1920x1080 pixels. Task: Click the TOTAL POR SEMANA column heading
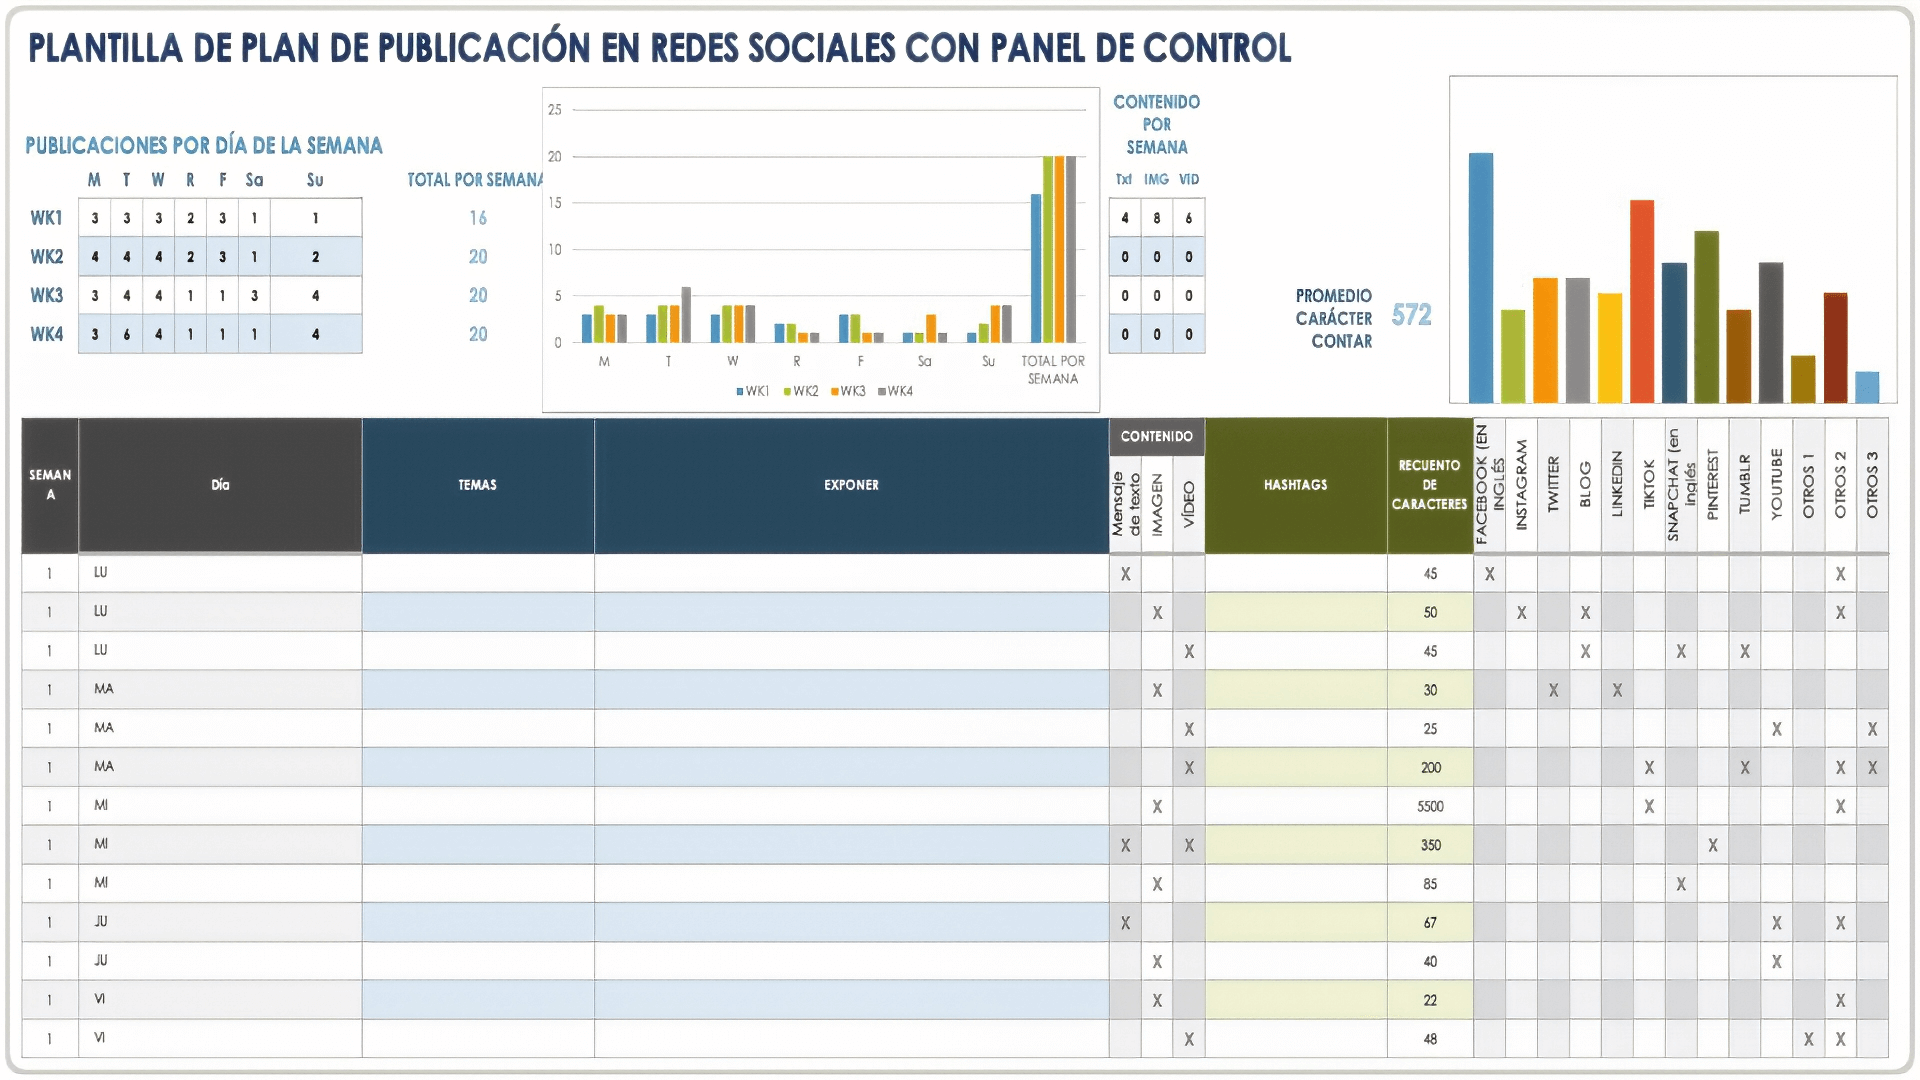(x=475, y=180)
